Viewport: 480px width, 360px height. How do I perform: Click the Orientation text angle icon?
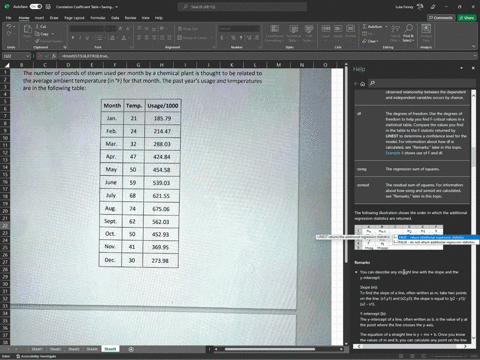[x=161, y=29]
